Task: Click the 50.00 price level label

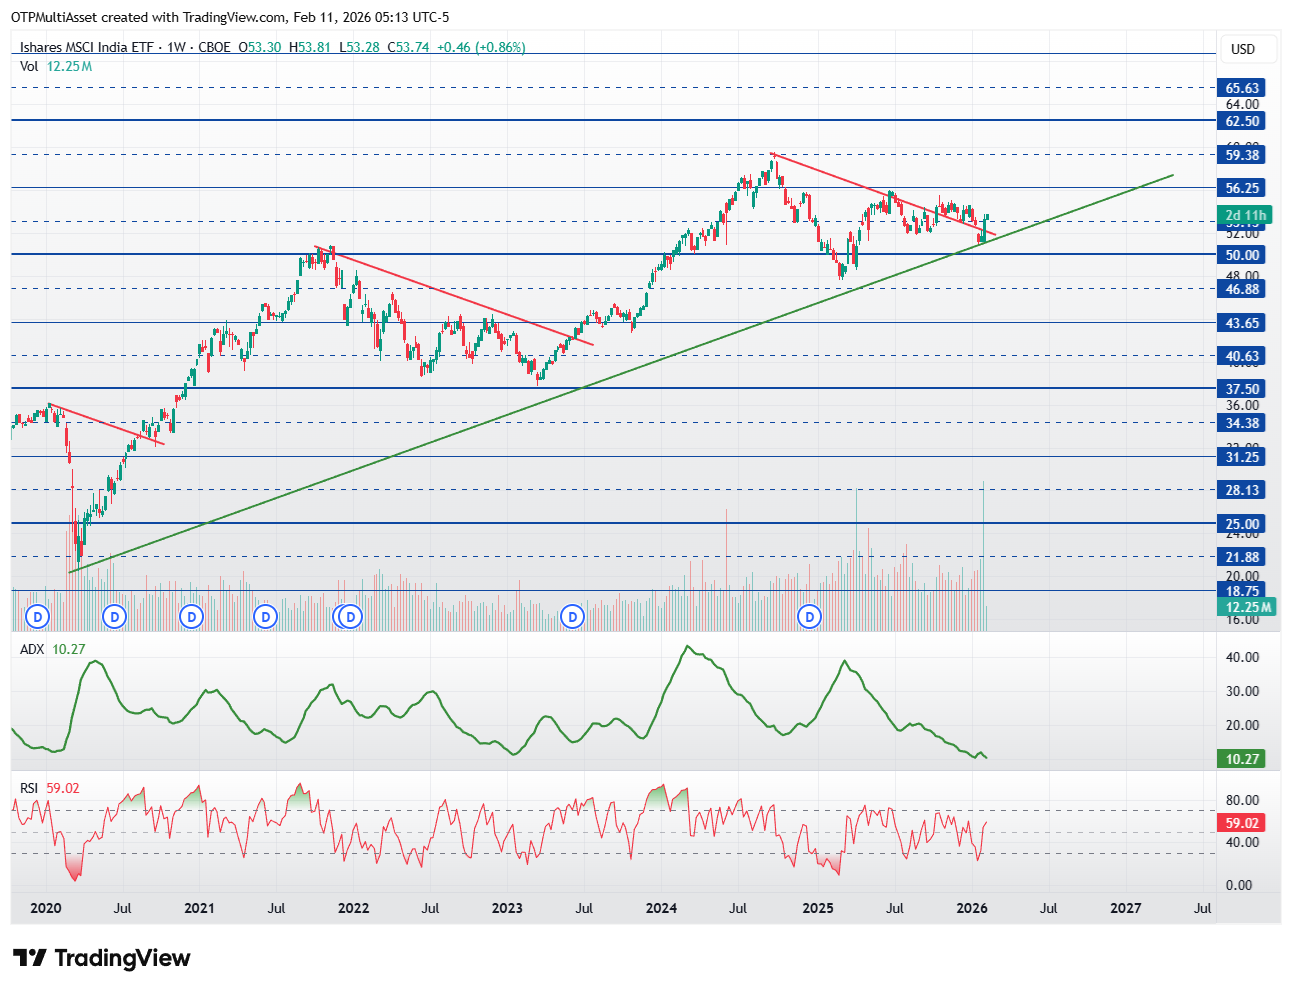Action: 1242,255
